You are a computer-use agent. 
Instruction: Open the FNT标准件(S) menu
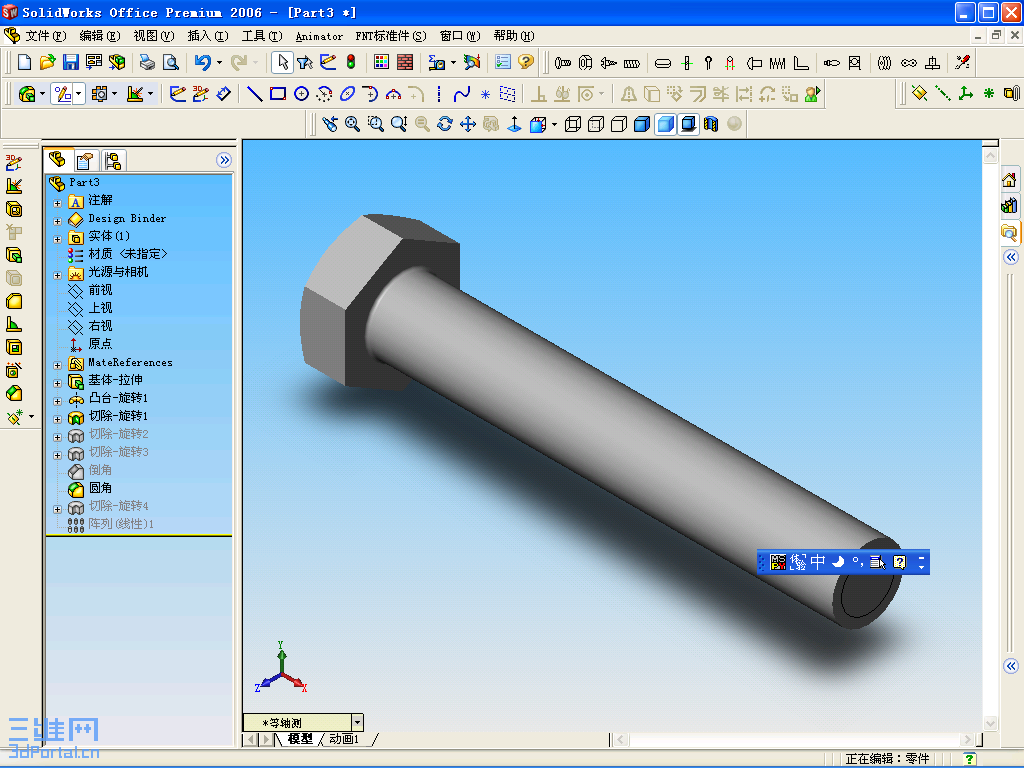coord(391,36)
